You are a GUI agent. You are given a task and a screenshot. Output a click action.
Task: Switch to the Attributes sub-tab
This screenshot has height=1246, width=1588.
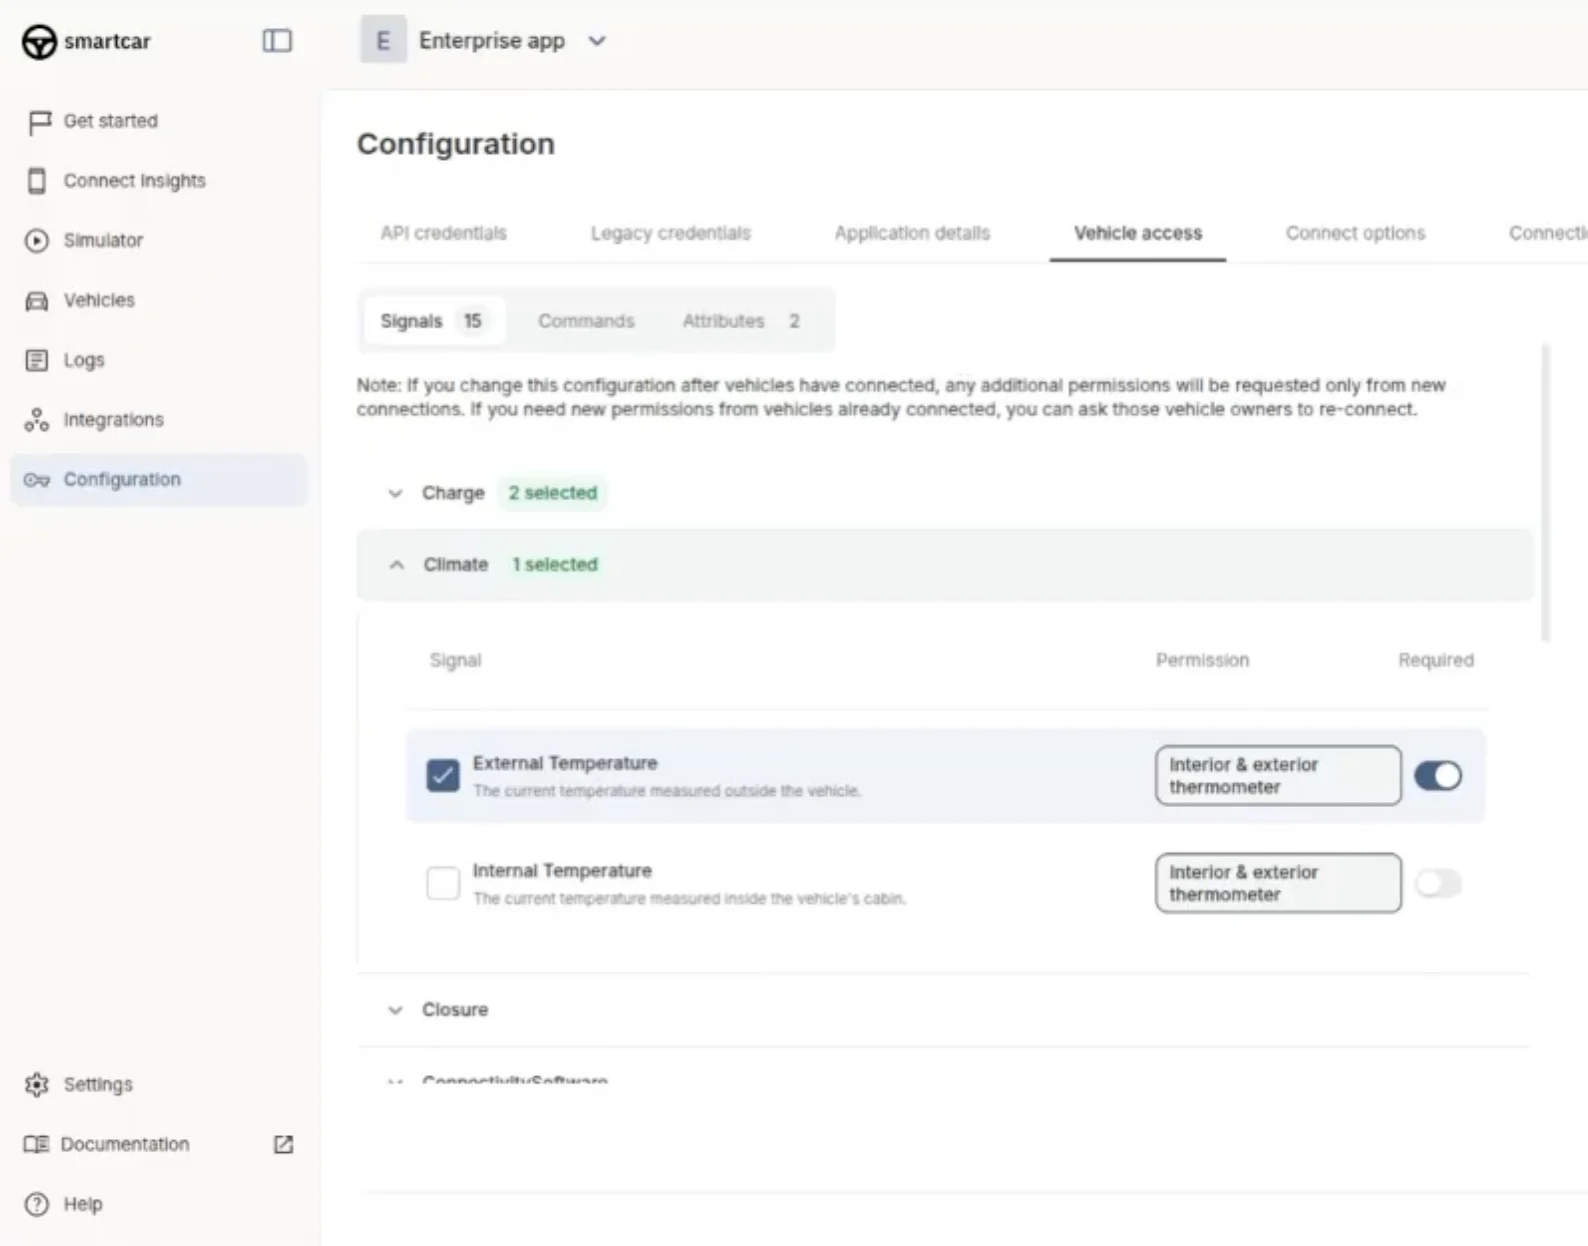[740, 321]
